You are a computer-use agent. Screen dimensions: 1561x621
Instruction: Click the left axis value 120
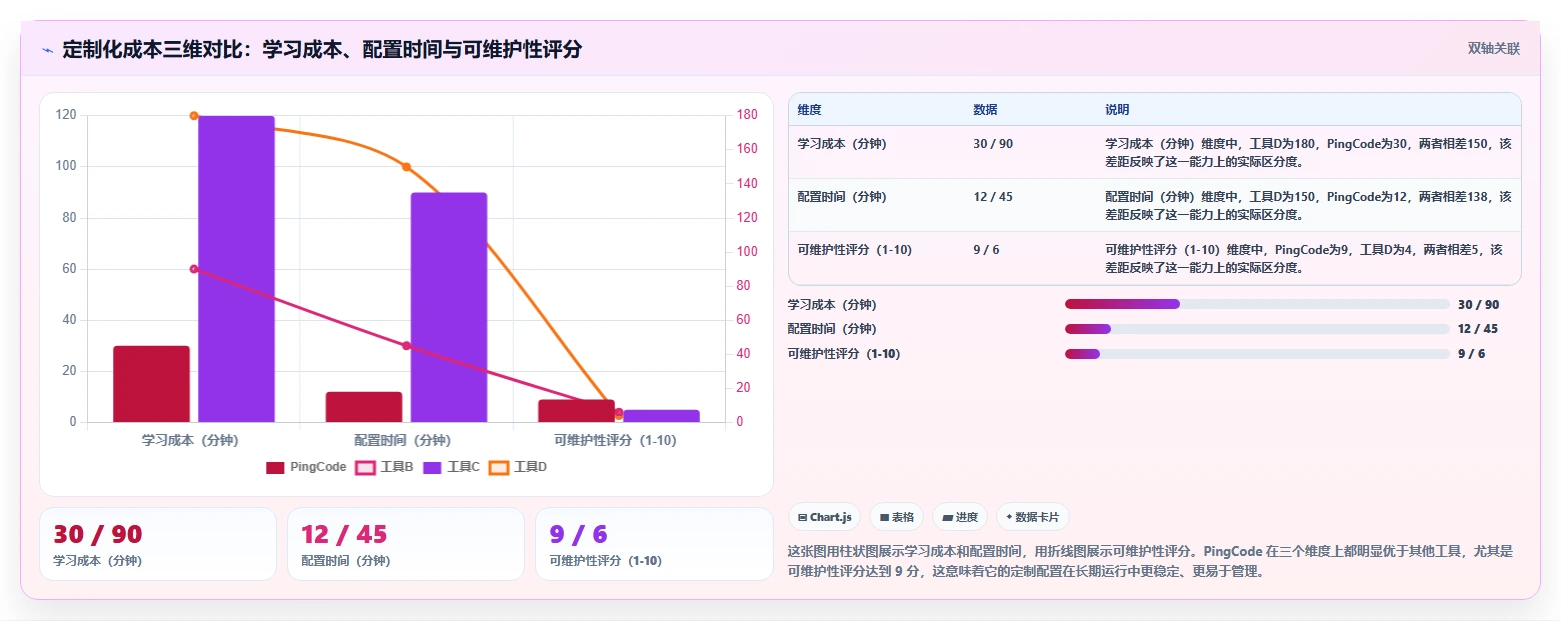point(66,116)
